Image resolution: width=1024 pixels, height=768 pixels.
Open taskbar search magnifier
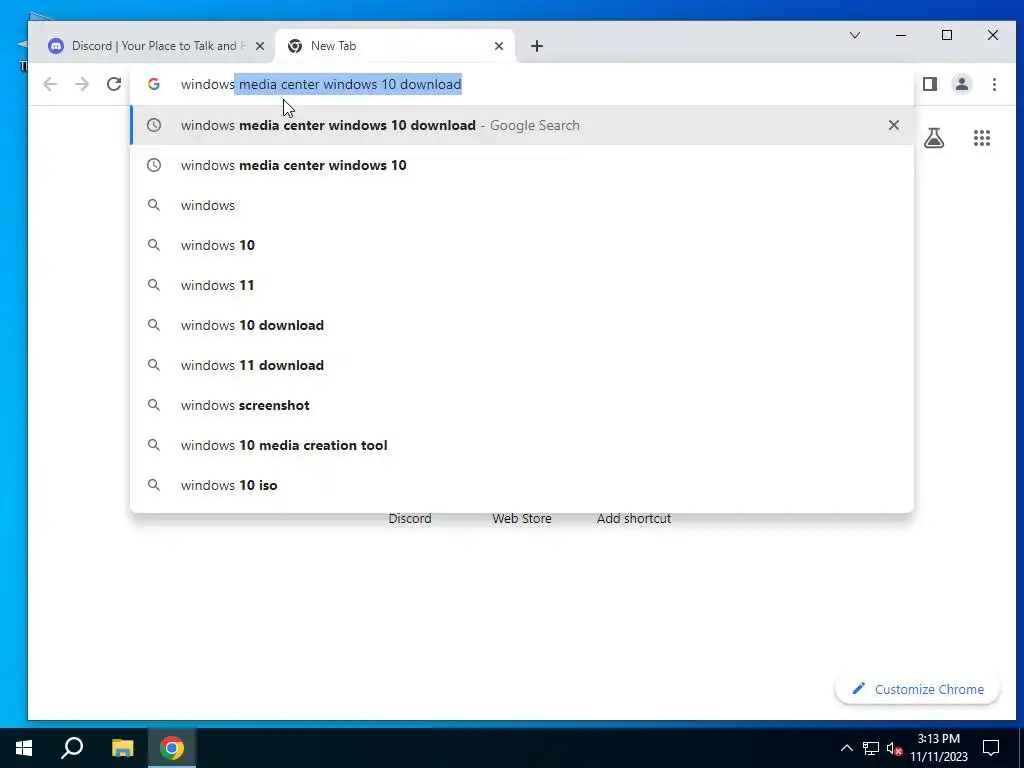coord(72,748)
